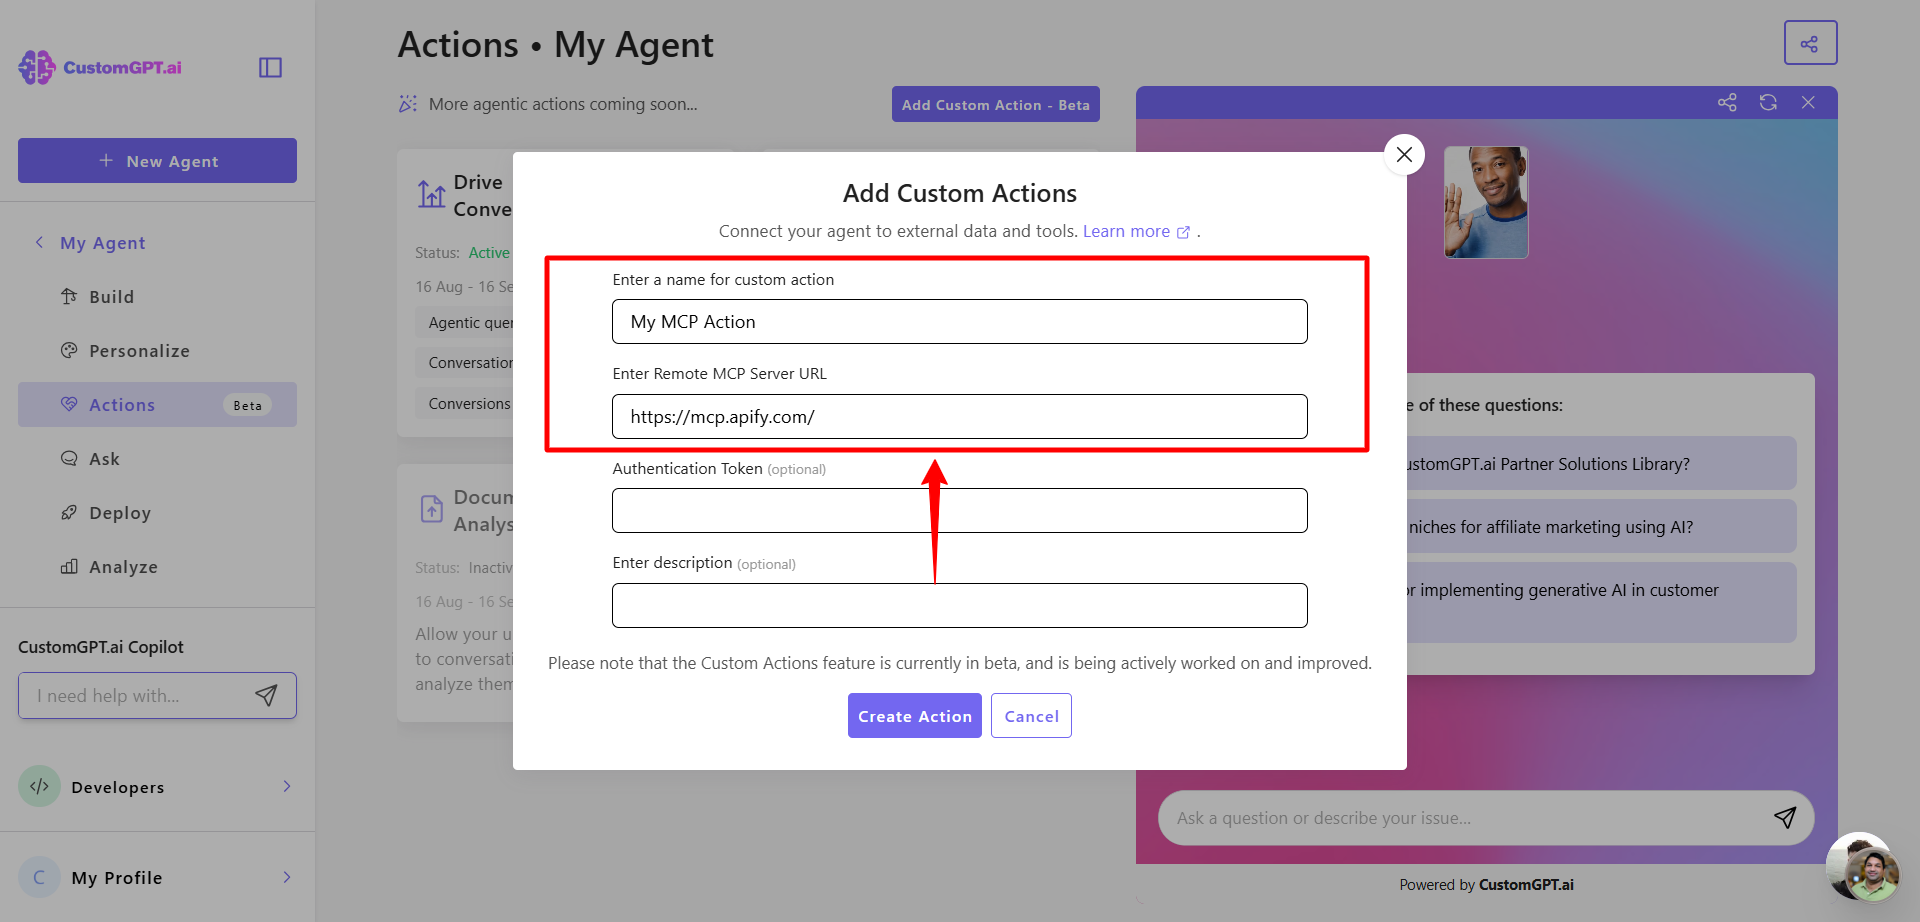Click the Create Action button
1920x922 pixels.
(914, 716)
